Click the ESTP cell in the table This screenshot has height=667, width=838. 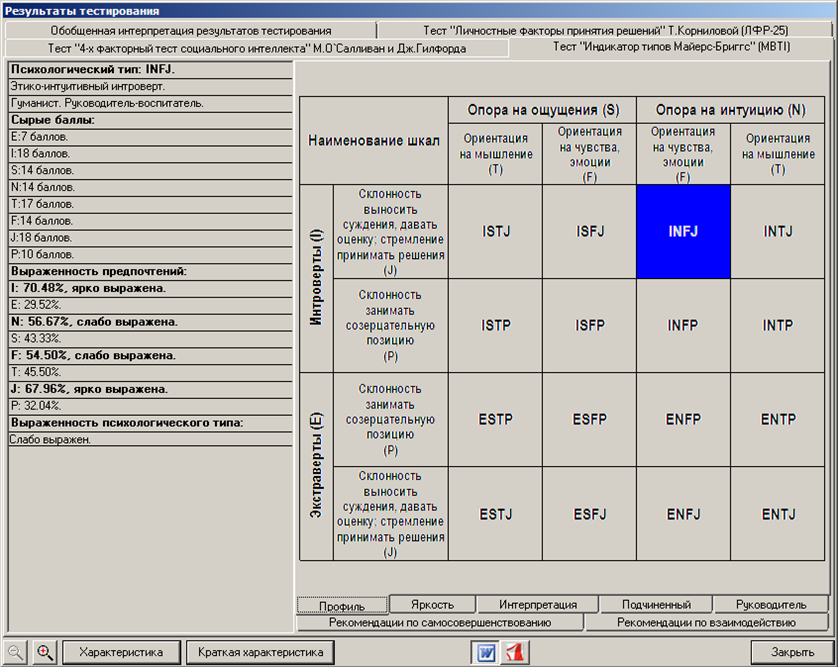point(495,420)
